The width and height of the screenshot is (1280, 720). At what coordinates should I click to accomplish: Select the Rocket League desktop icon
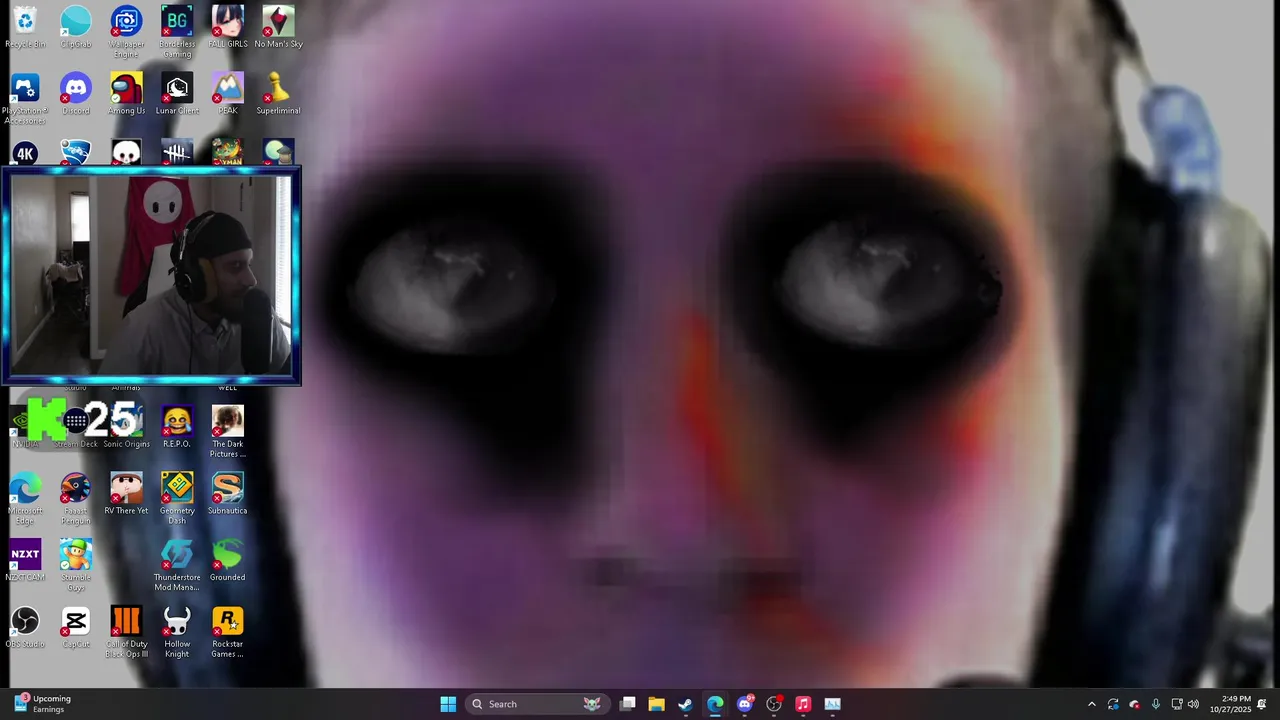point(76,153)
